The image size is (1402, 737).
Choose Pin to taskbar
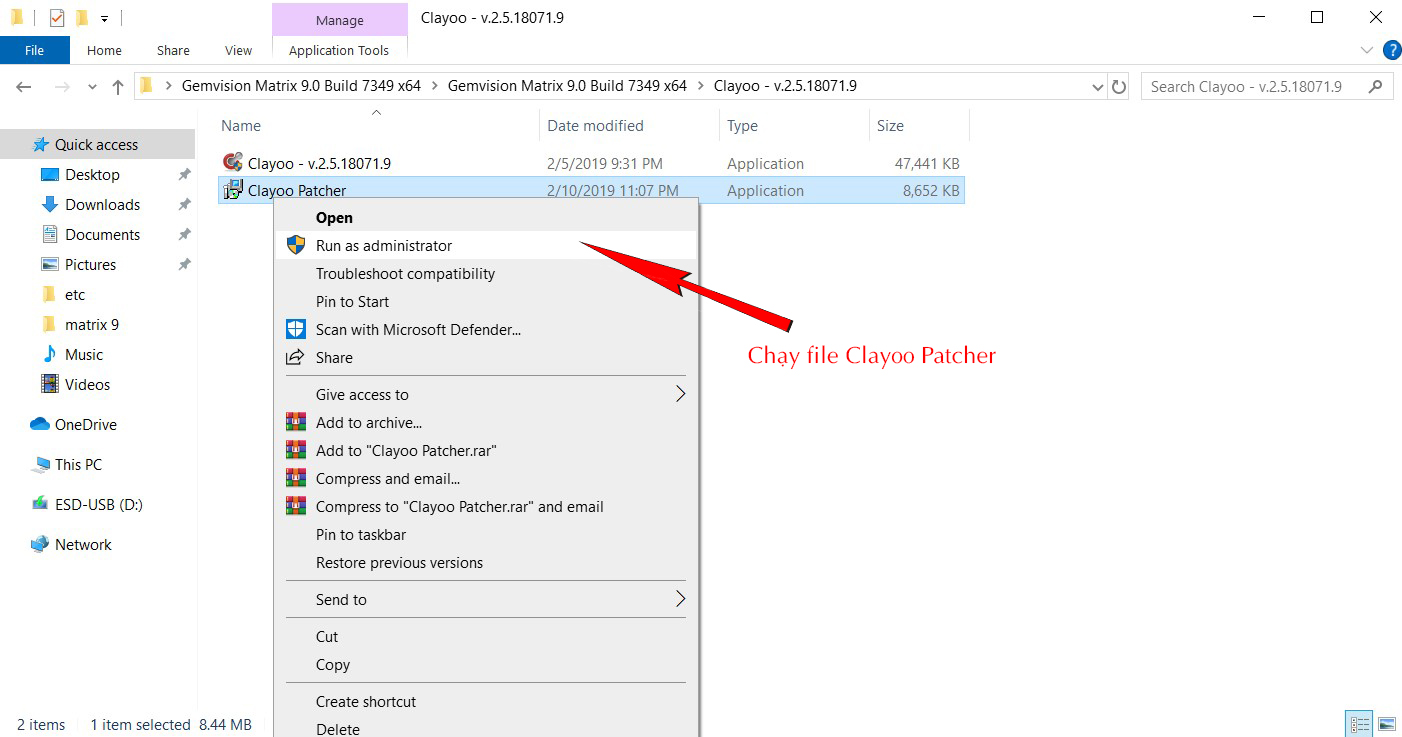click(x=485, y=534)
